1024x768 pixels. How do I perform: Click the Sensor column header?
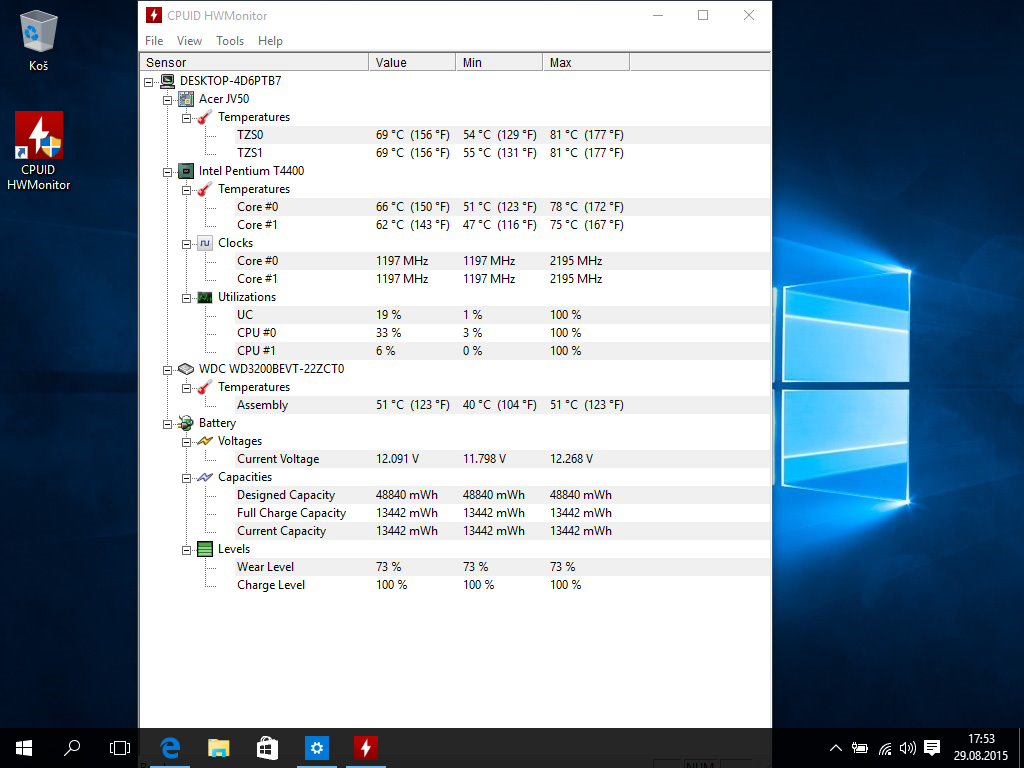point(255,62)
